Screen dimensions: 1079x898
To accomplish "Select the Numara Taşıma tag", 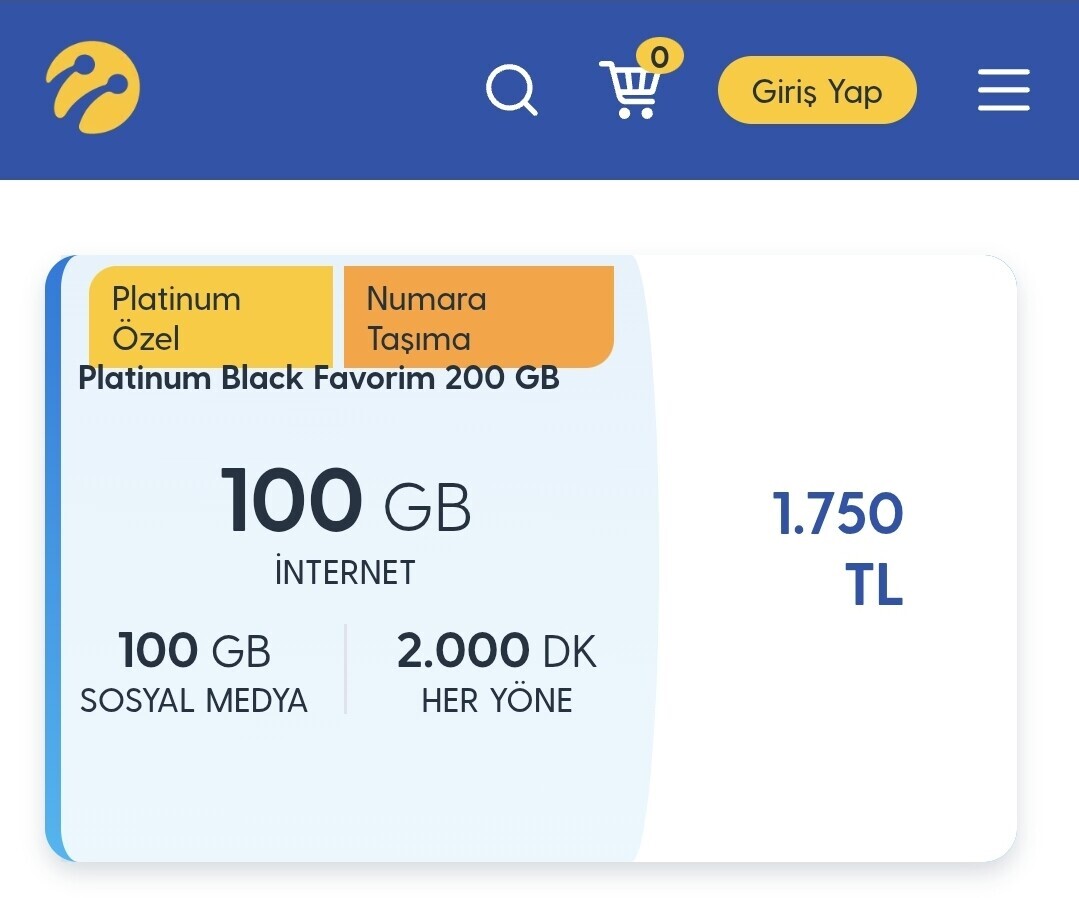I will coord(479,317).
